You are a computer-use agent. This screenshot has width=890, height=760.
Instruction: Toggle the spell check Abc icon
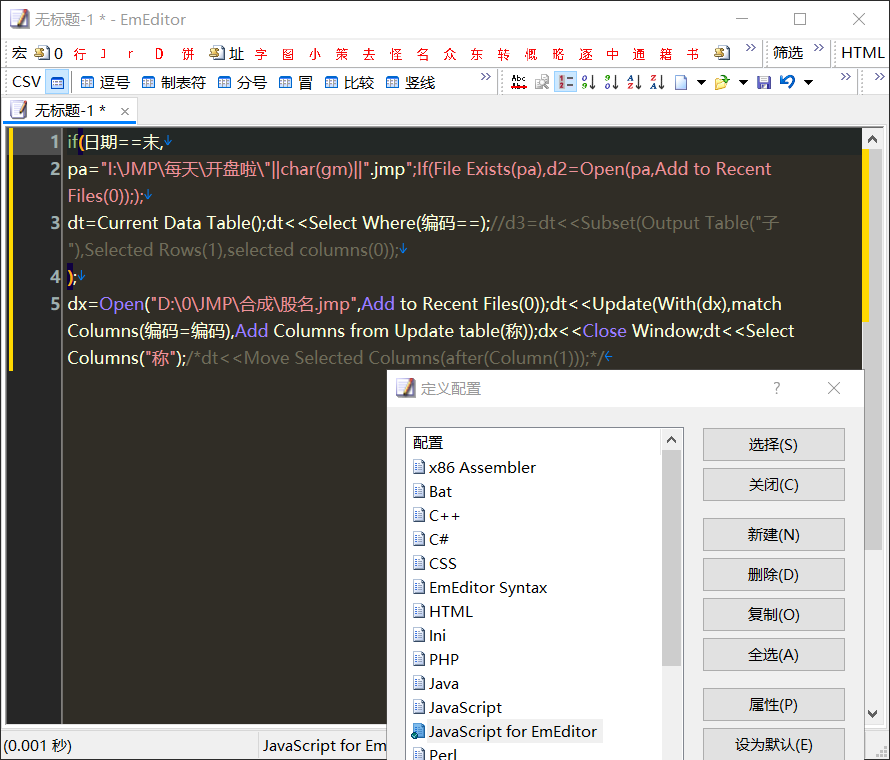coord(518,82)
